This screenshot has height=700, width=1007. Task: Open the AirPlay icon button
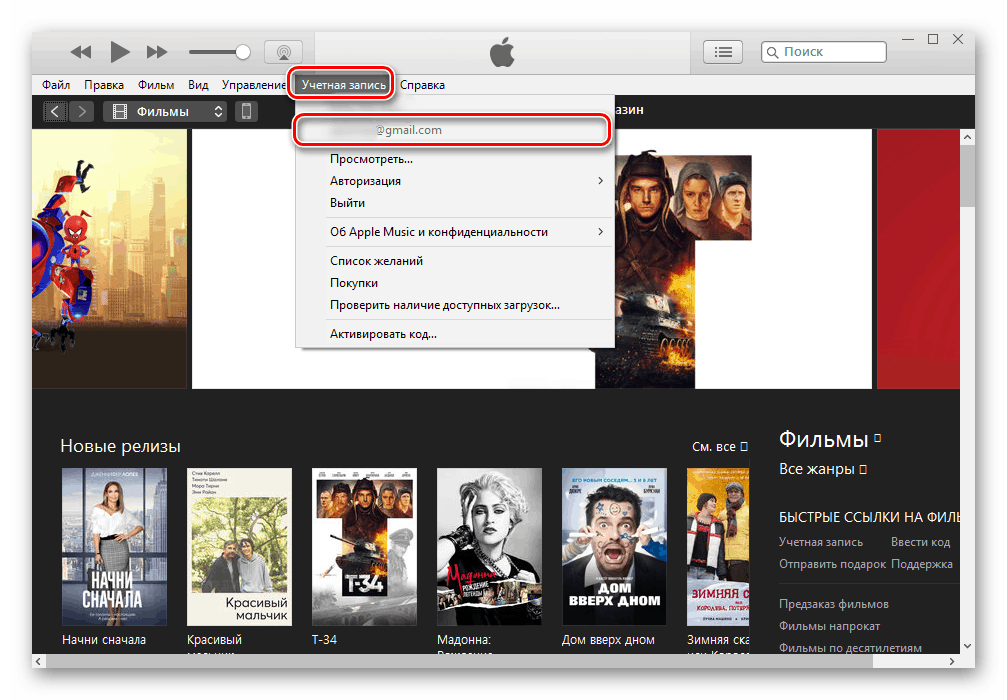(x=283, y=52)
